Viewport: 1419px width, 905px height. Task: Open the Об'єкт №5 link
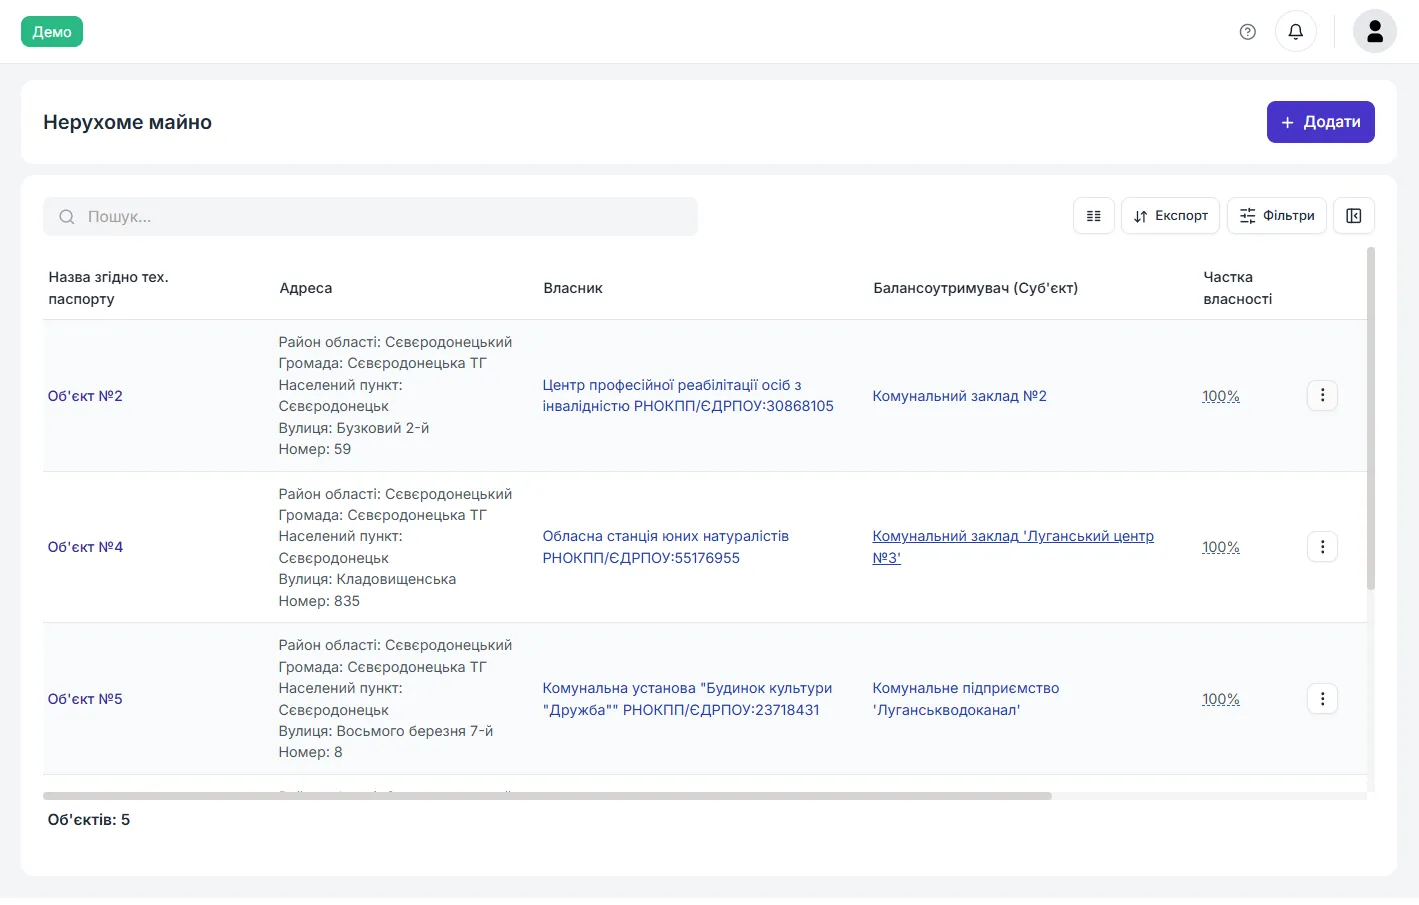click(85, 699)
